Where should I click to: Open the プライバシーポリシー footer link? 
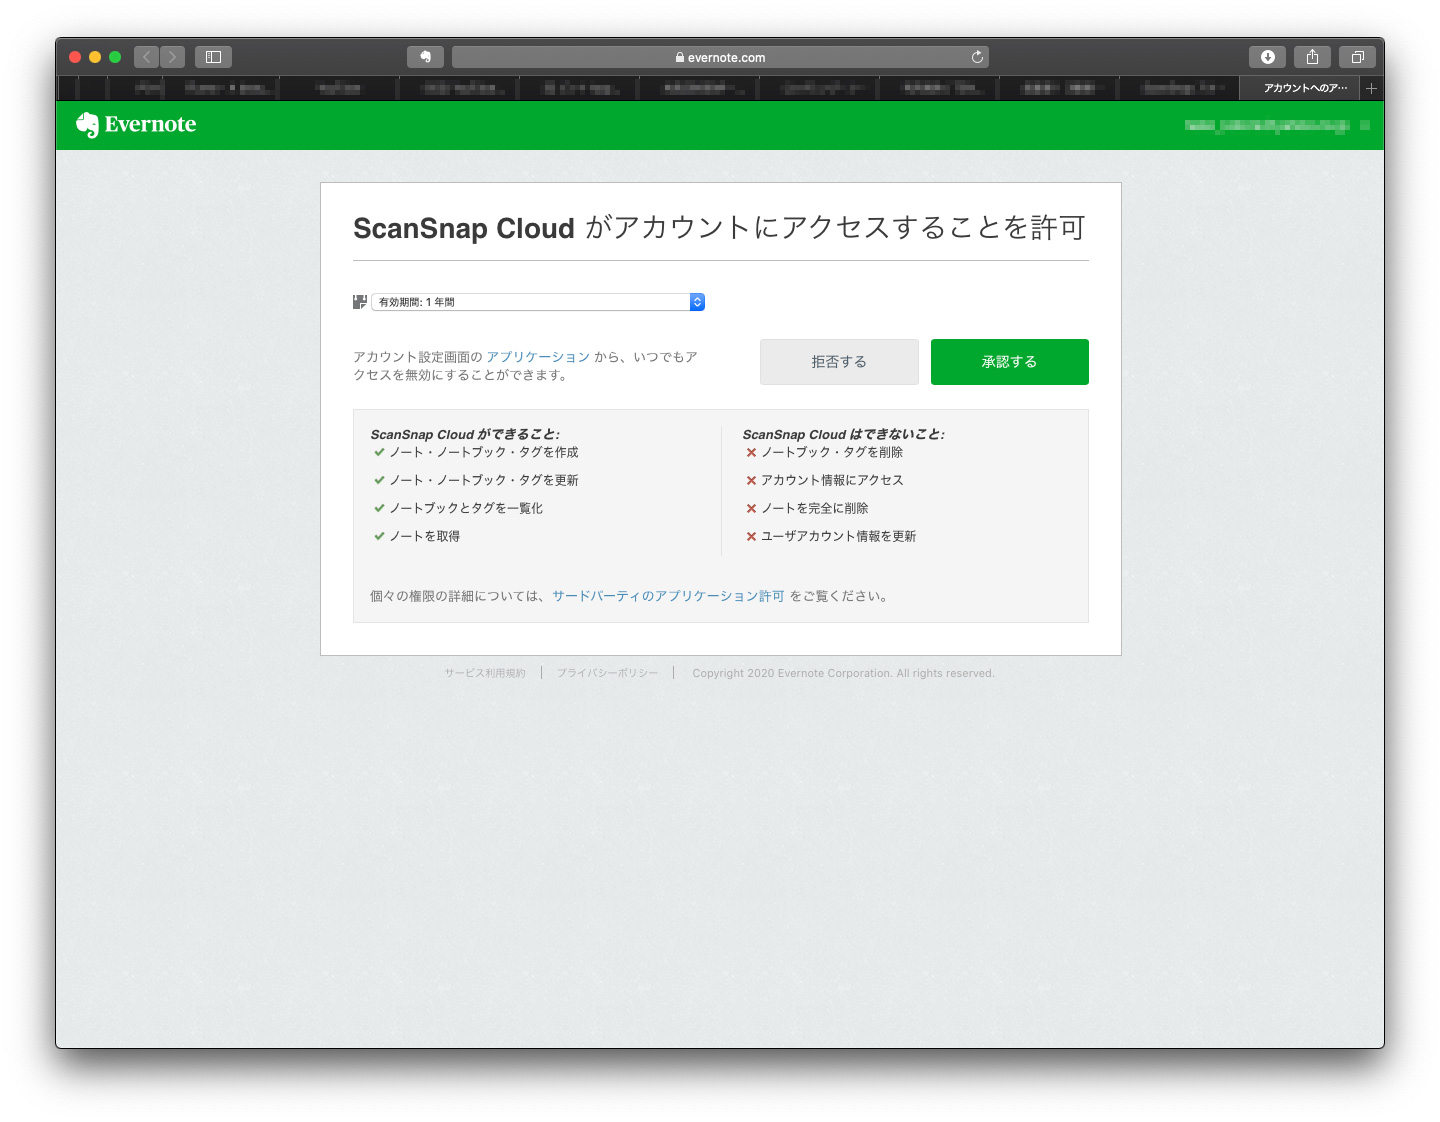point(607,673)
